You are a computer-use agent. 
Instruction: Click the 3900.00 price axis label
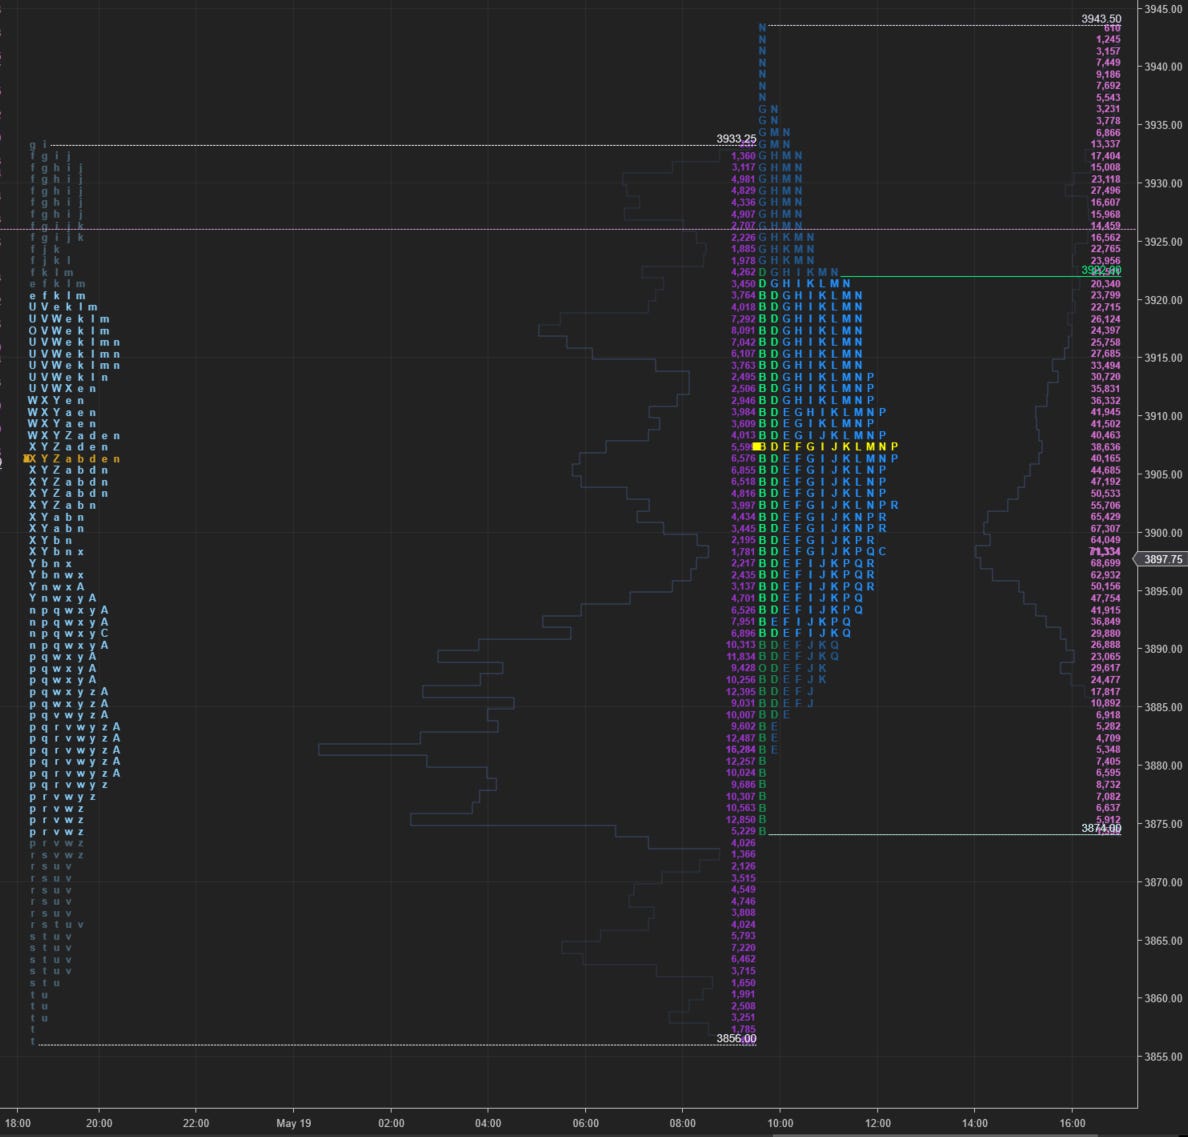(x=1163, y=533)
